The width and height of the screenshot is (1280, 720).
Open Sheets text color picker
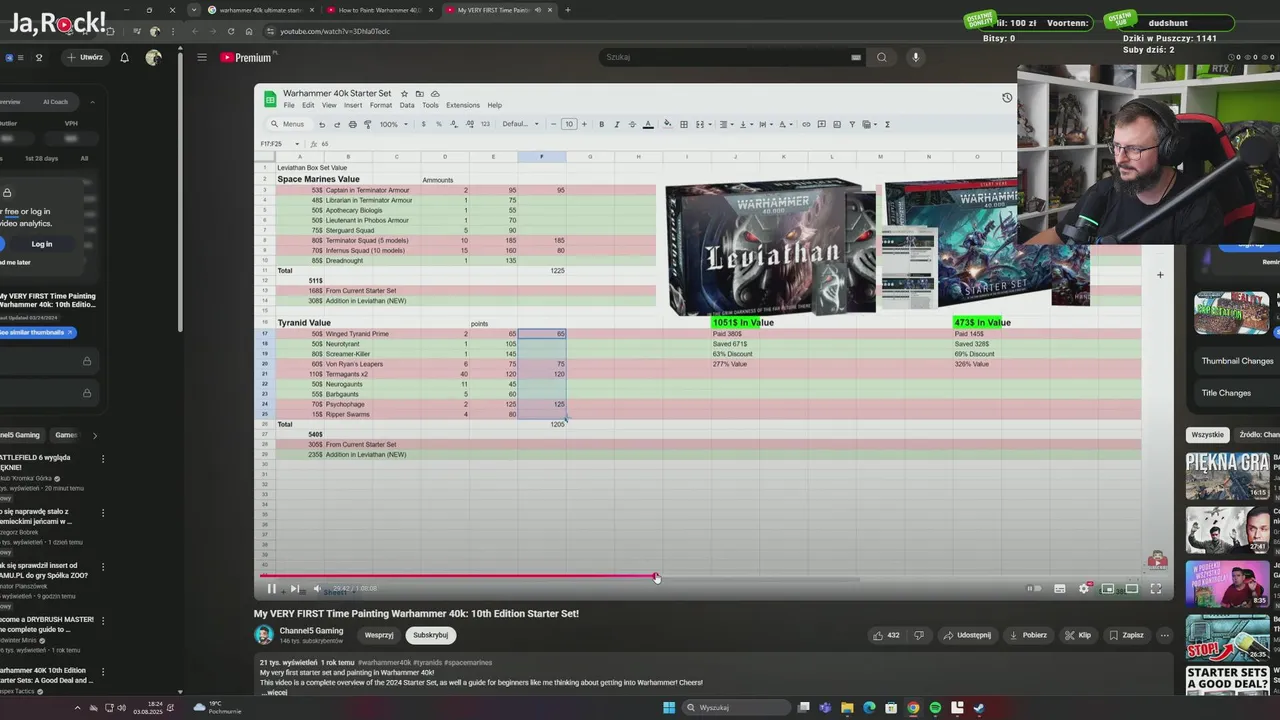tap(648, 124)
